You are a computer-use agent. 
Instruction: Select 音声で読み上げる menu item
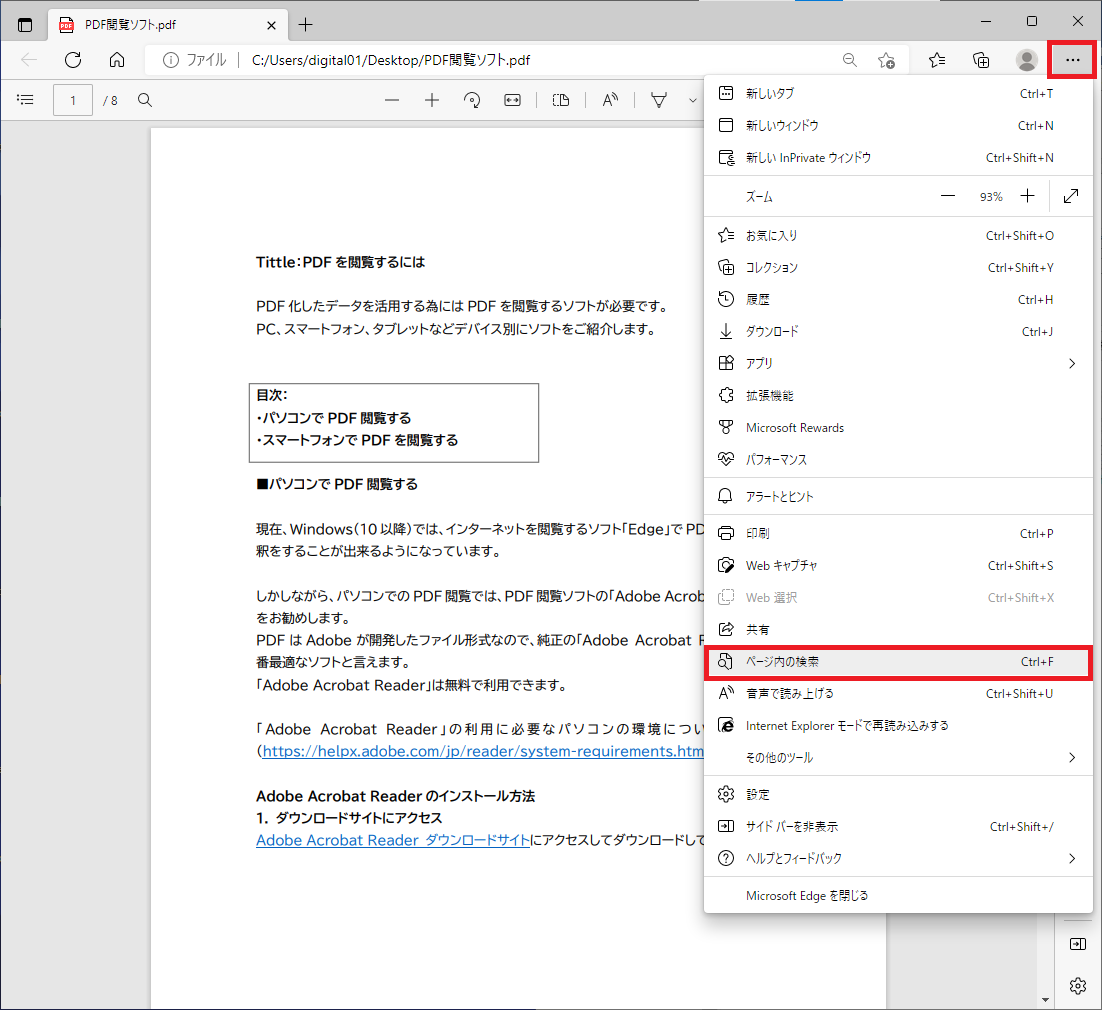tap(898, 694)
